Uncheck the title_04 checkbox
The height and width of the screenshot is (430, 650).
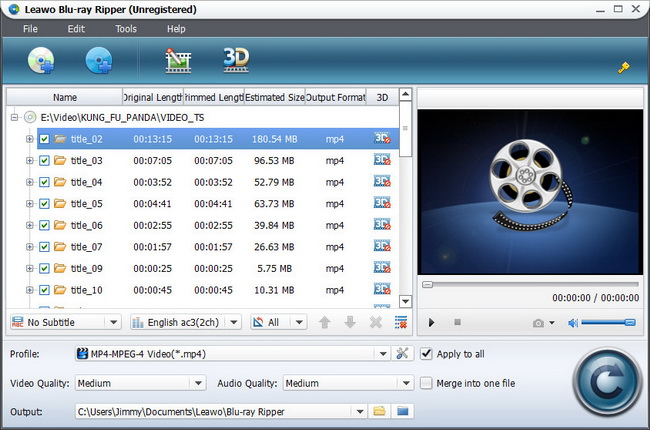44,182
